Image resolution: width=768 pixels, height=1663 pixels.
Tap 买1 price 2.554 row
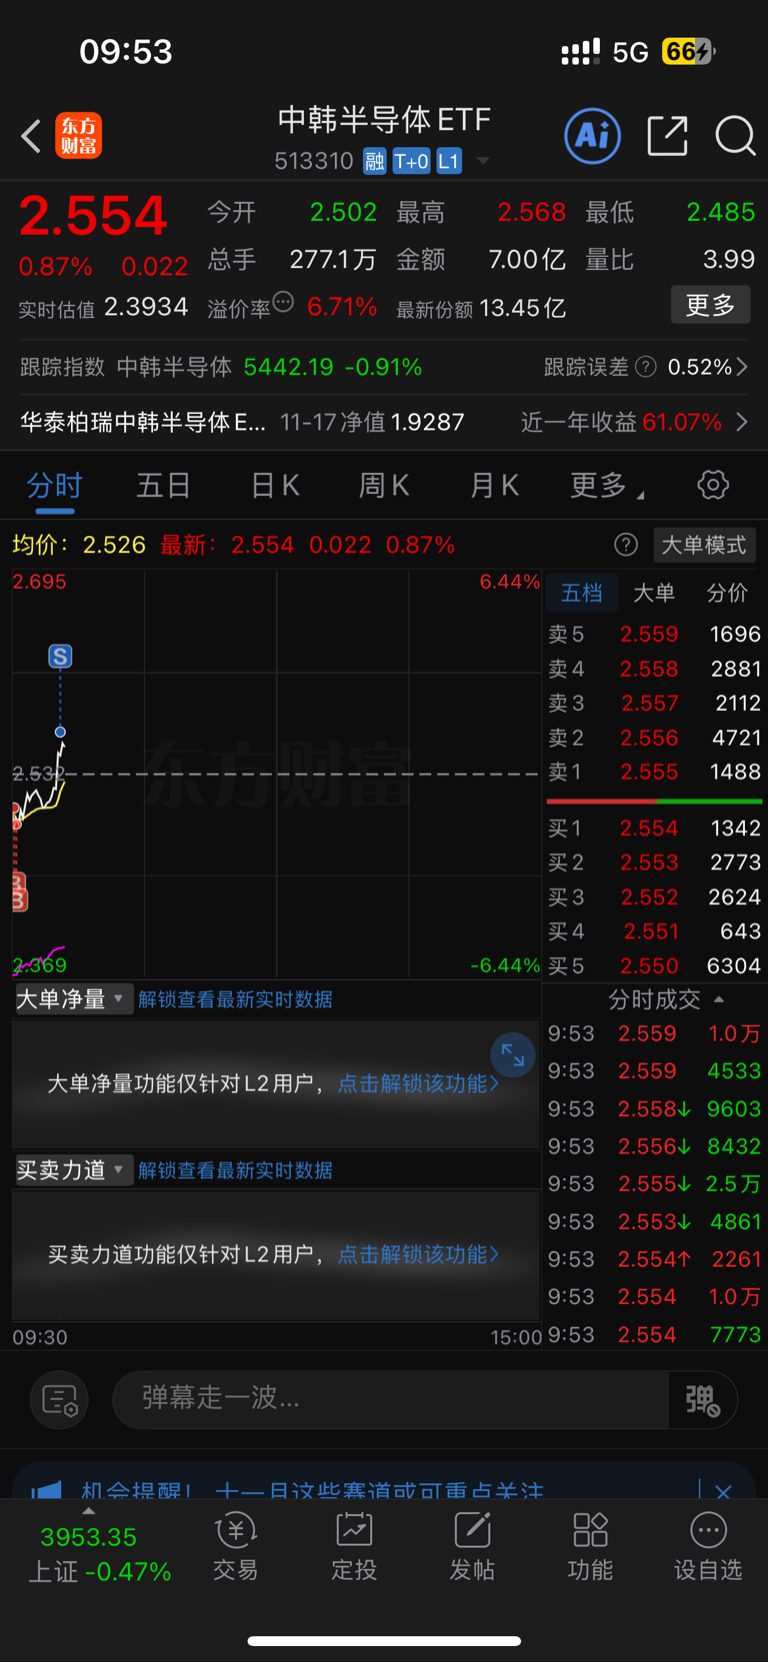654,828
